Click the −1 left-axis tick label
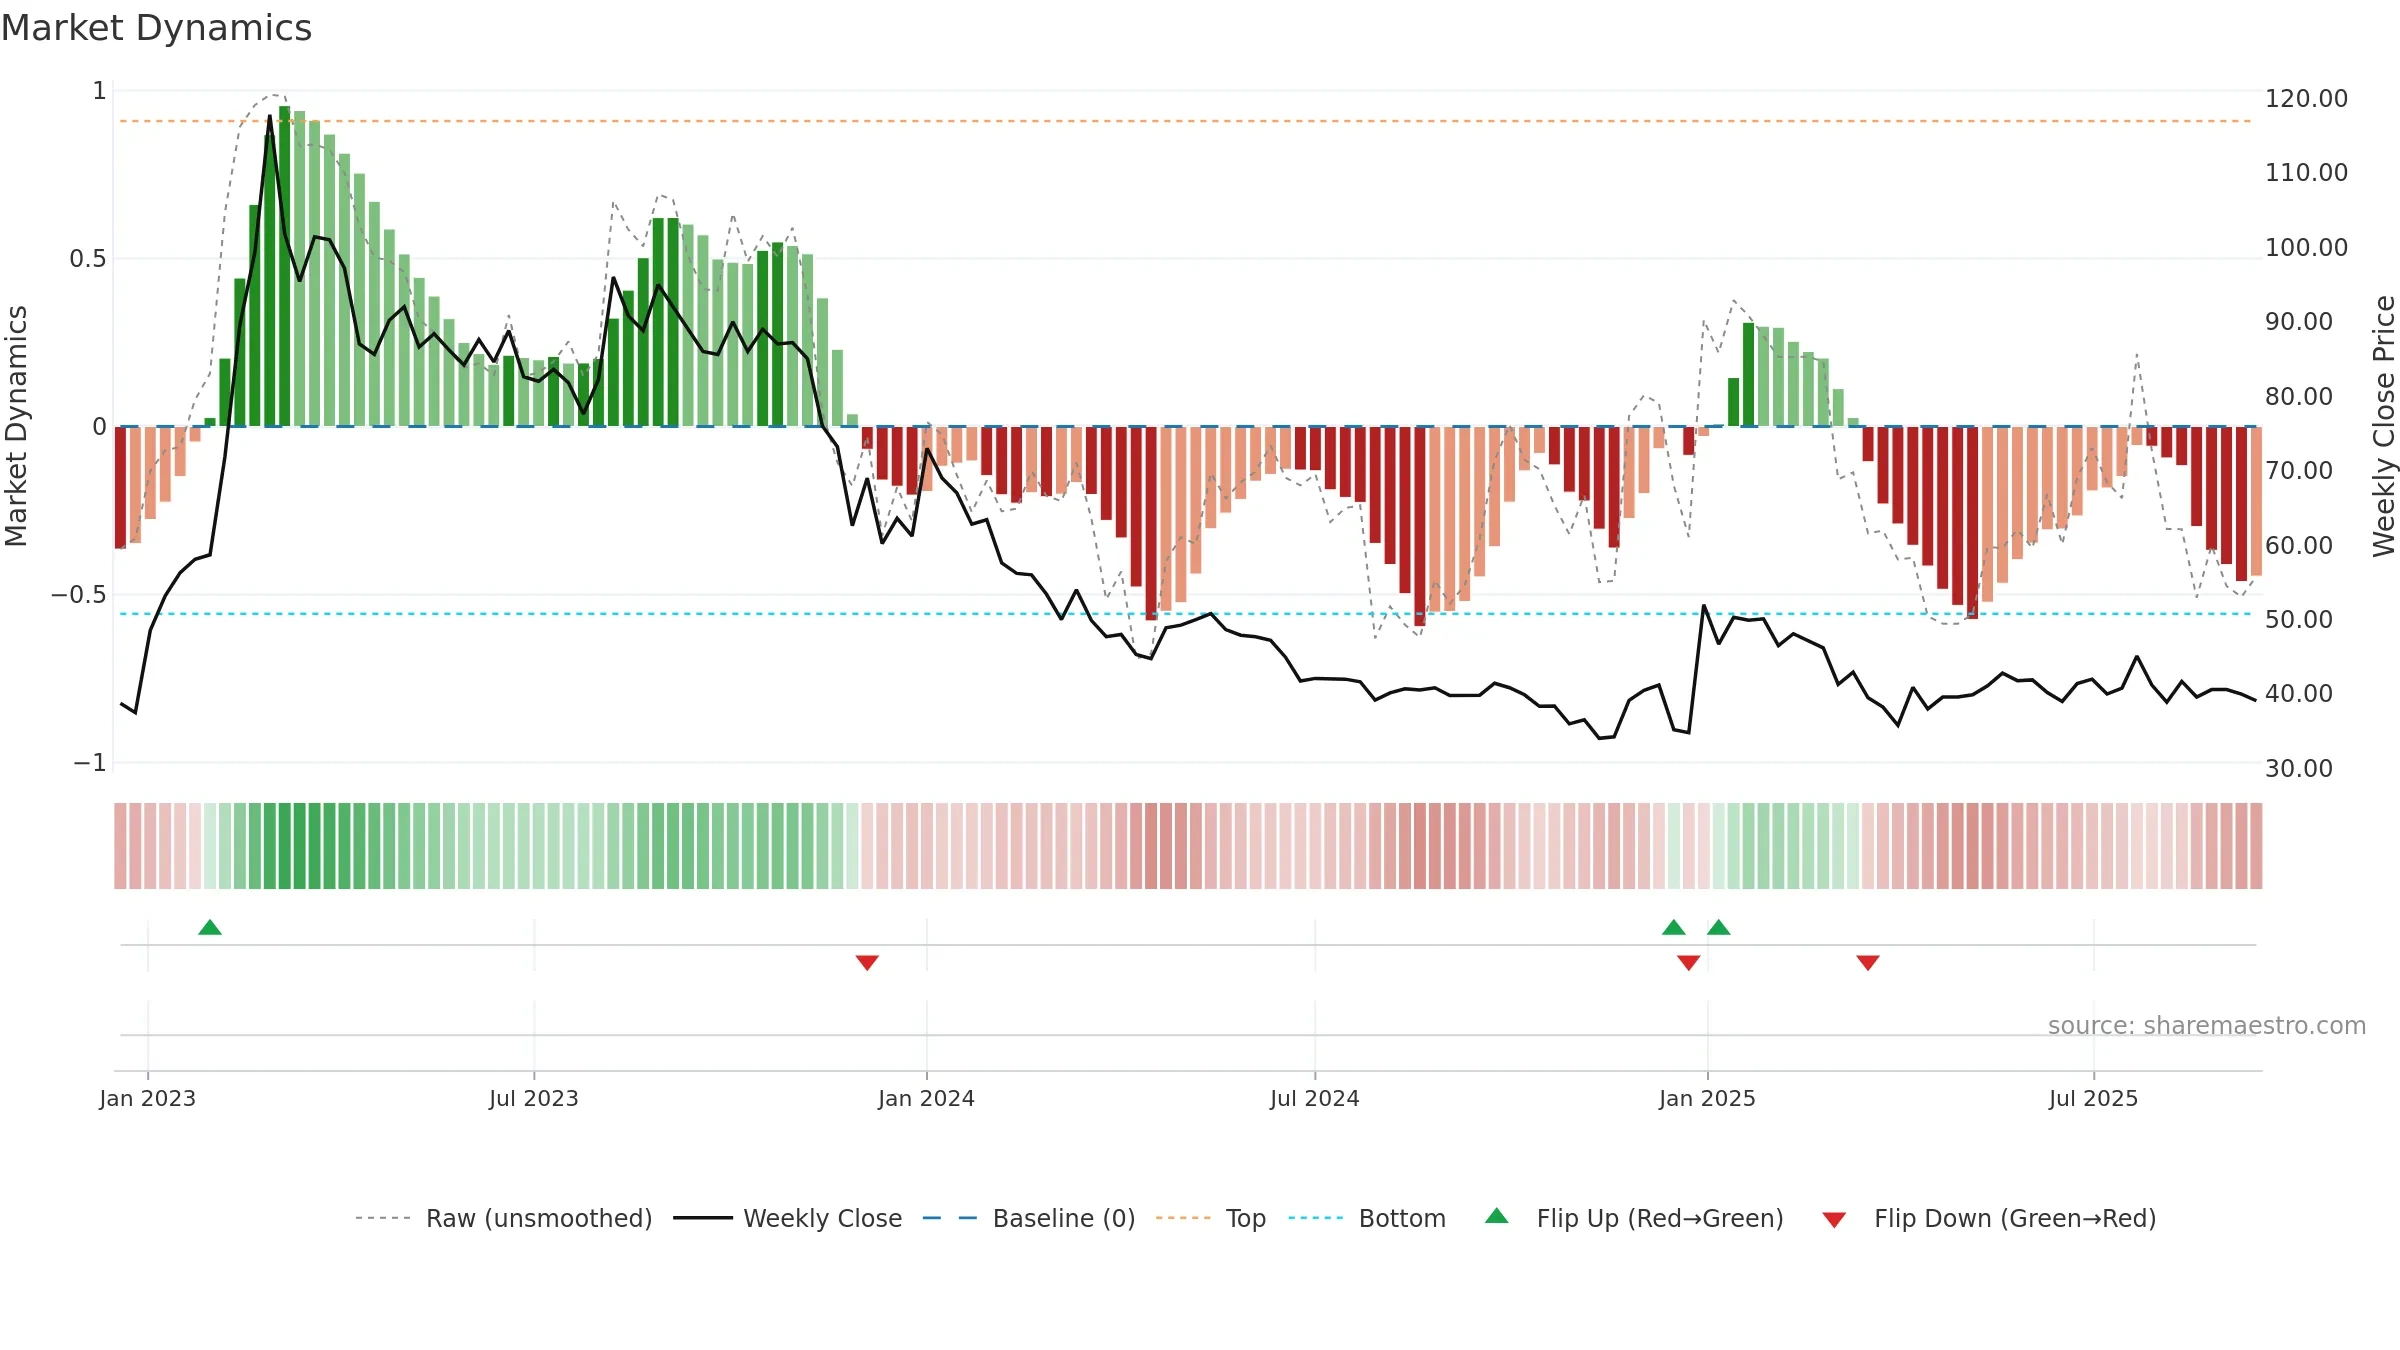This screenshot has width=2400, height=1350. pos(89,763)
